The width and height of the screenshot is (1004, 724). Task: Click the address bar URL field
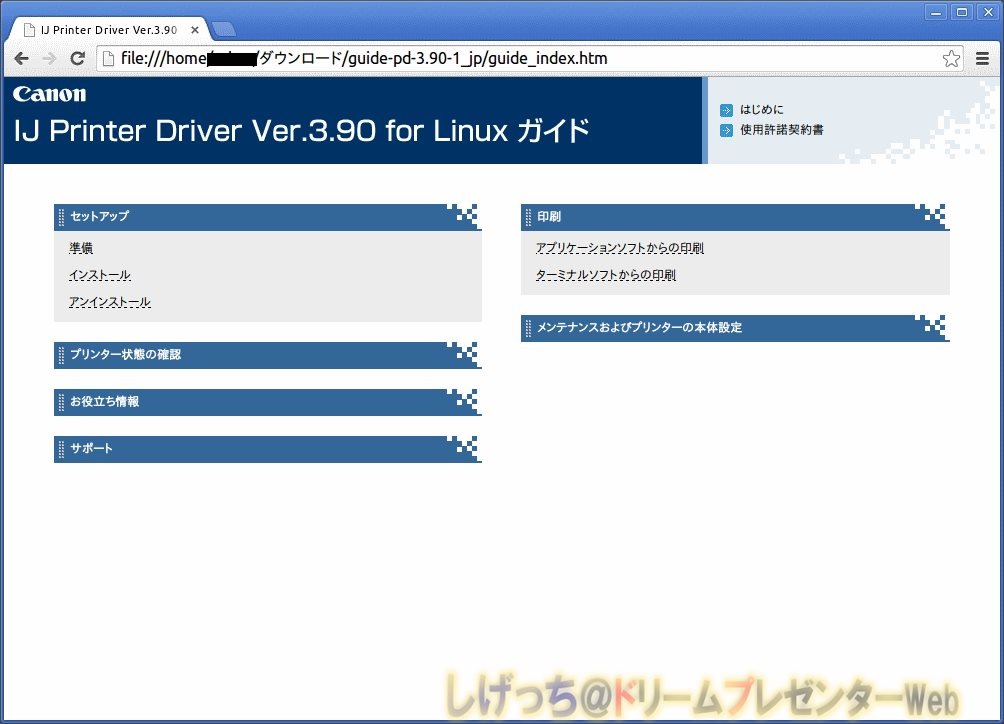point(530,59)
